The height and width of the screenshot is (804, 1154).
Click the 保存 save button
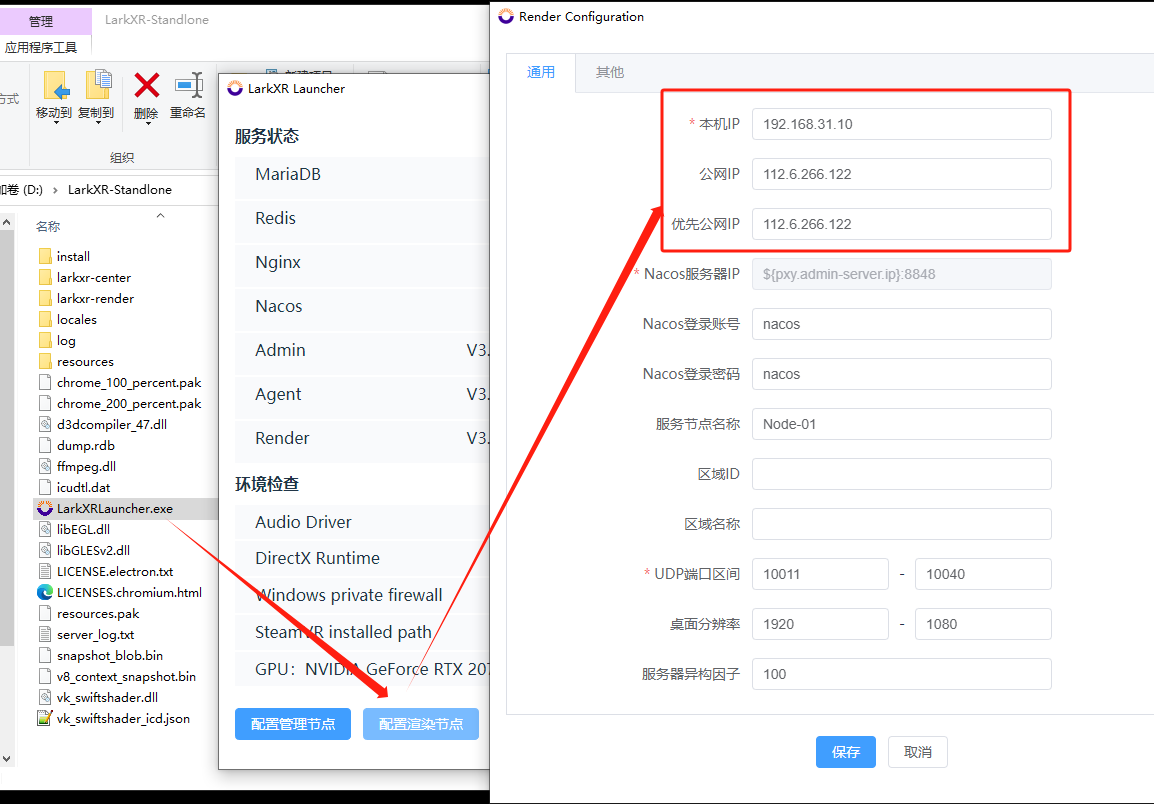coord(845,752)
